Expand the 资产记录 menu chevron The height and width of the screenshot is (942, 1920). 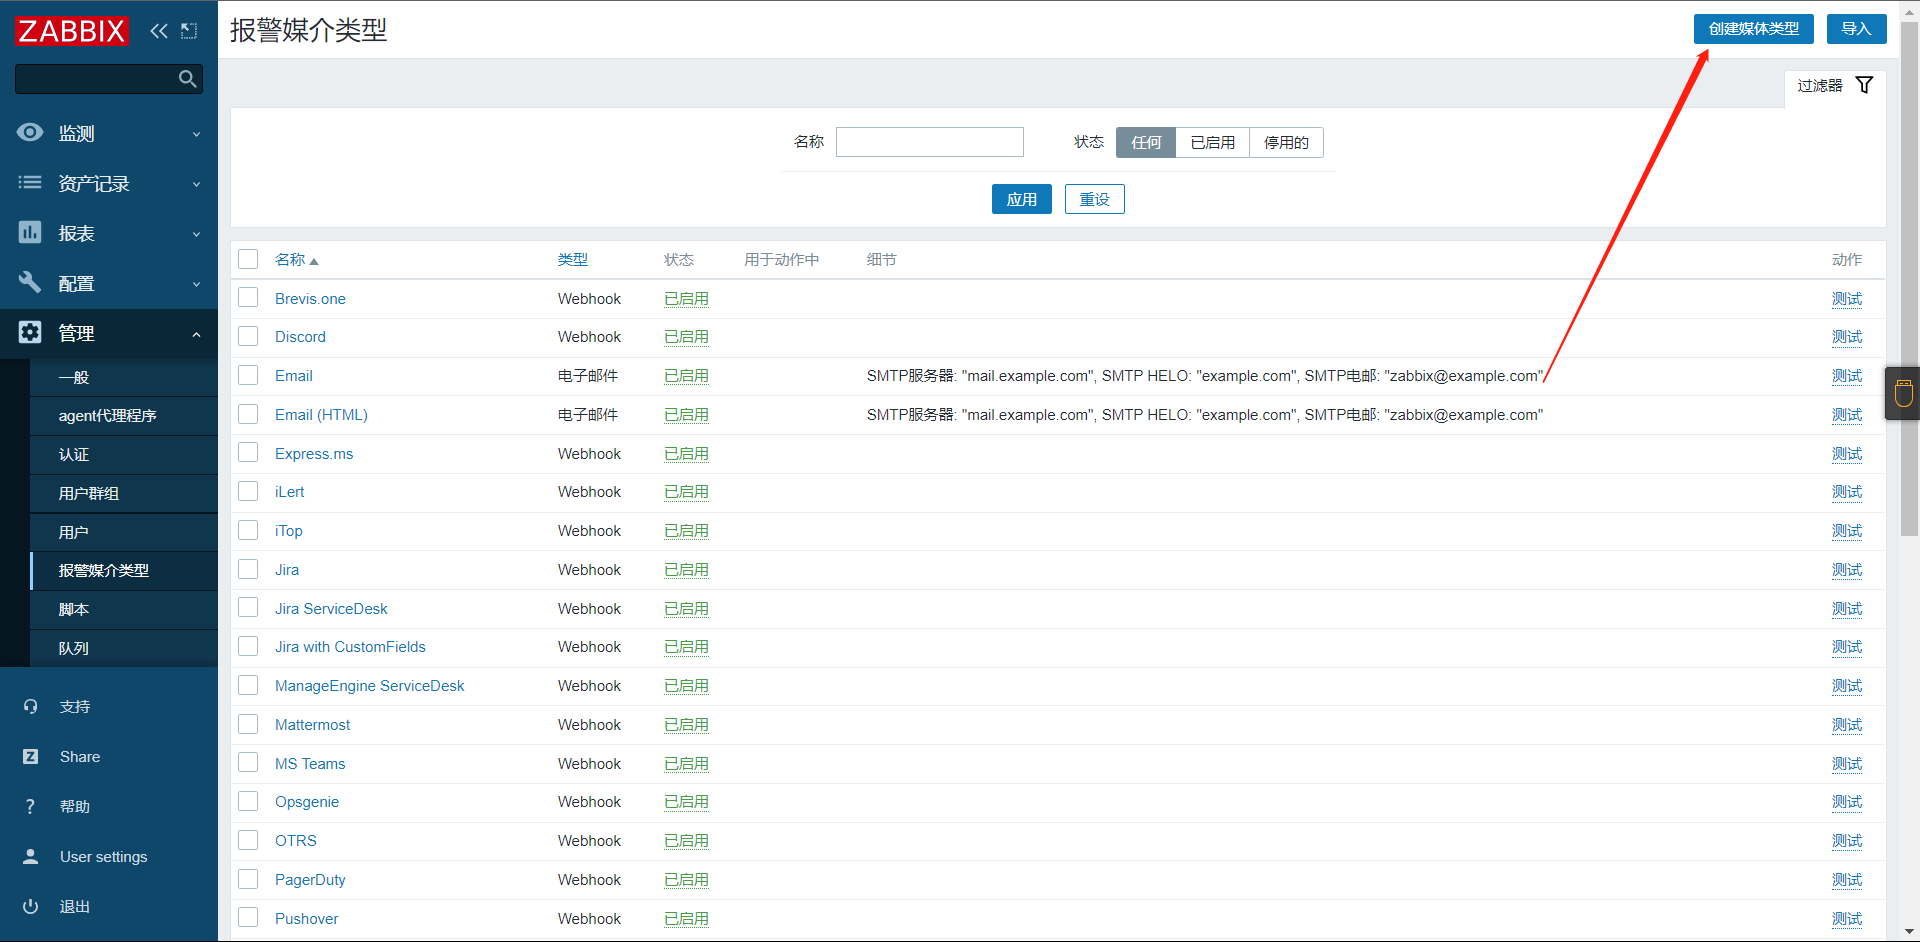(197, 184)
